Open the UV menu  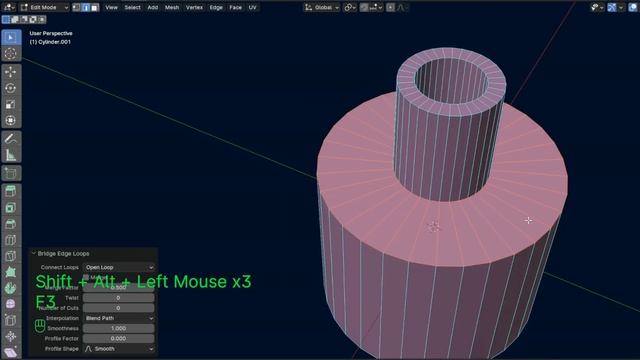pyautogui.click(x=253, y=7)
